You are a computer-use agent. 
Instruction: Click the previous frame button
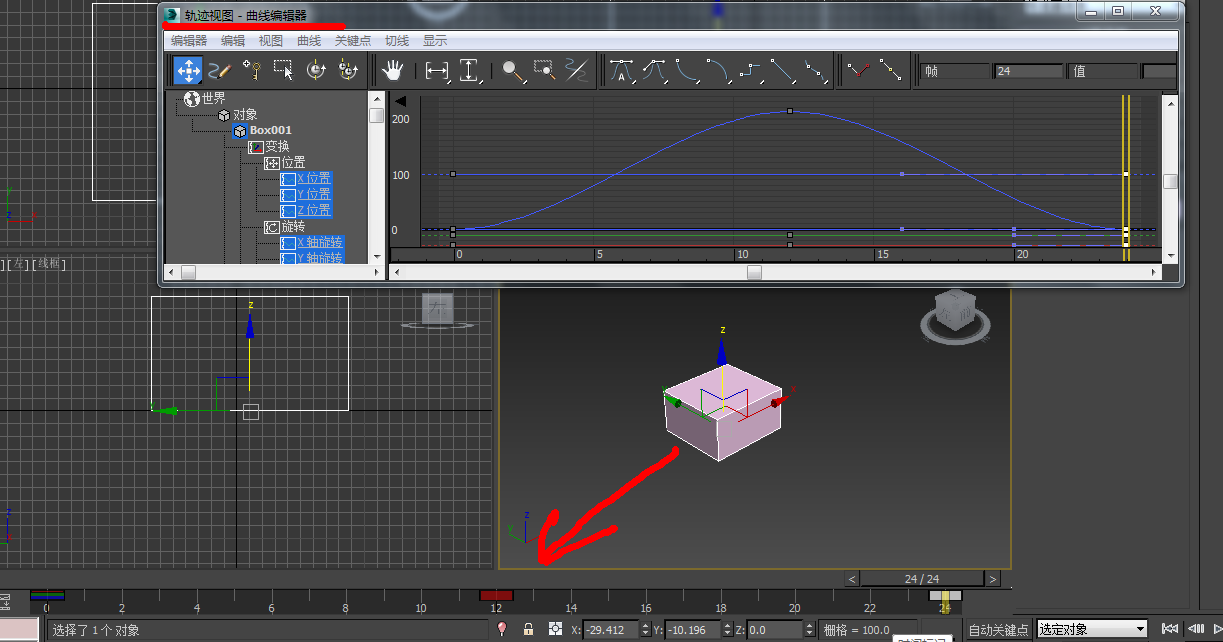coord(1196,628)
